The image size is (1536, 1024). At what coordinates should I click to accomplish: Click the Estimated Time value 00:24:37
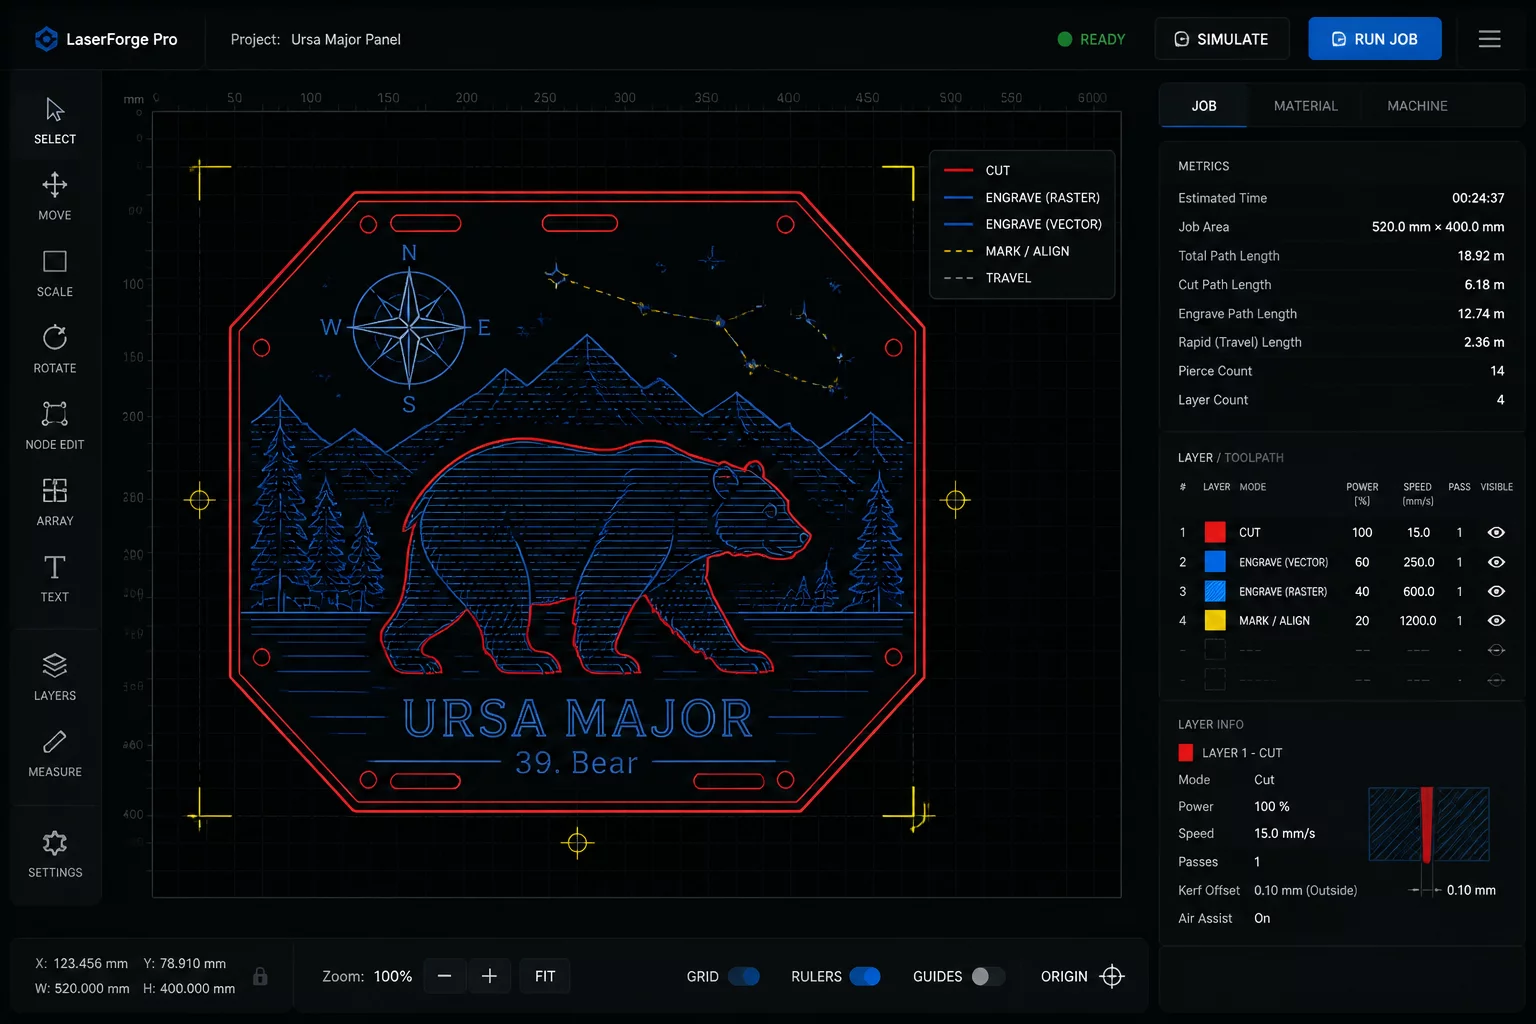click(1478, 198)
